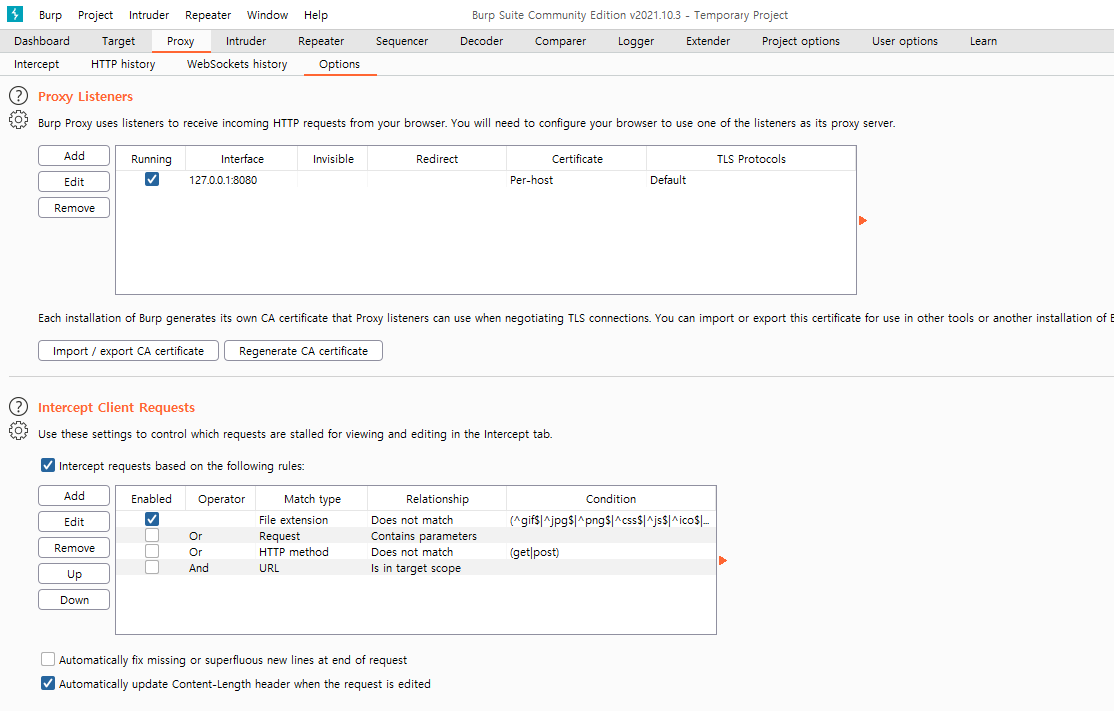Image resolution: width=1114 pixels, height=711 pixels.
Task: Click the Per-host certificate cell
Action: click(577, 180)
